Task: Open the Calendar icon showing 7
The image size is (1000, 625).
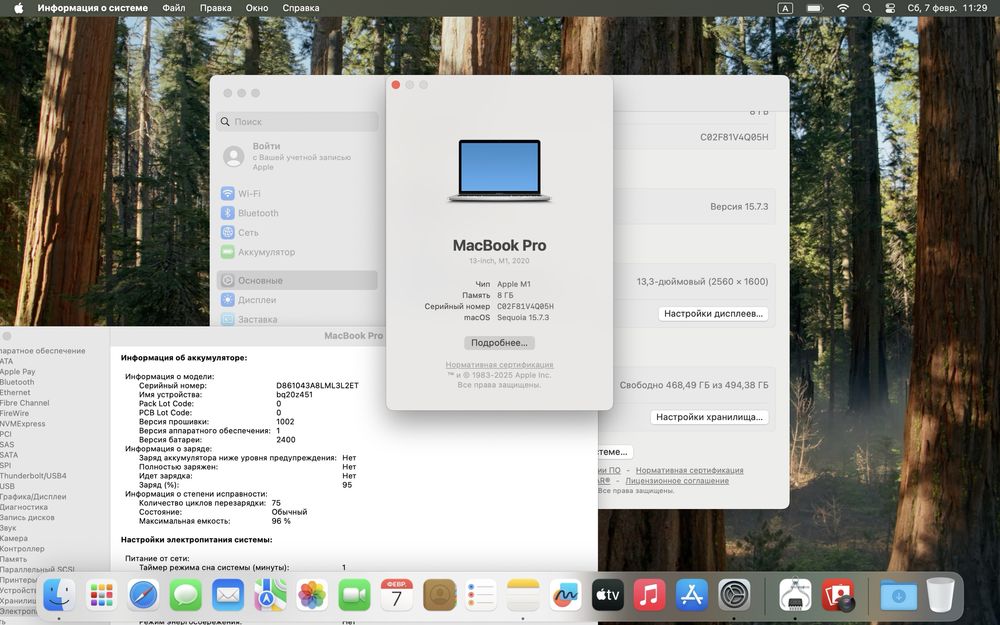Action: click(x=396, y=595)
